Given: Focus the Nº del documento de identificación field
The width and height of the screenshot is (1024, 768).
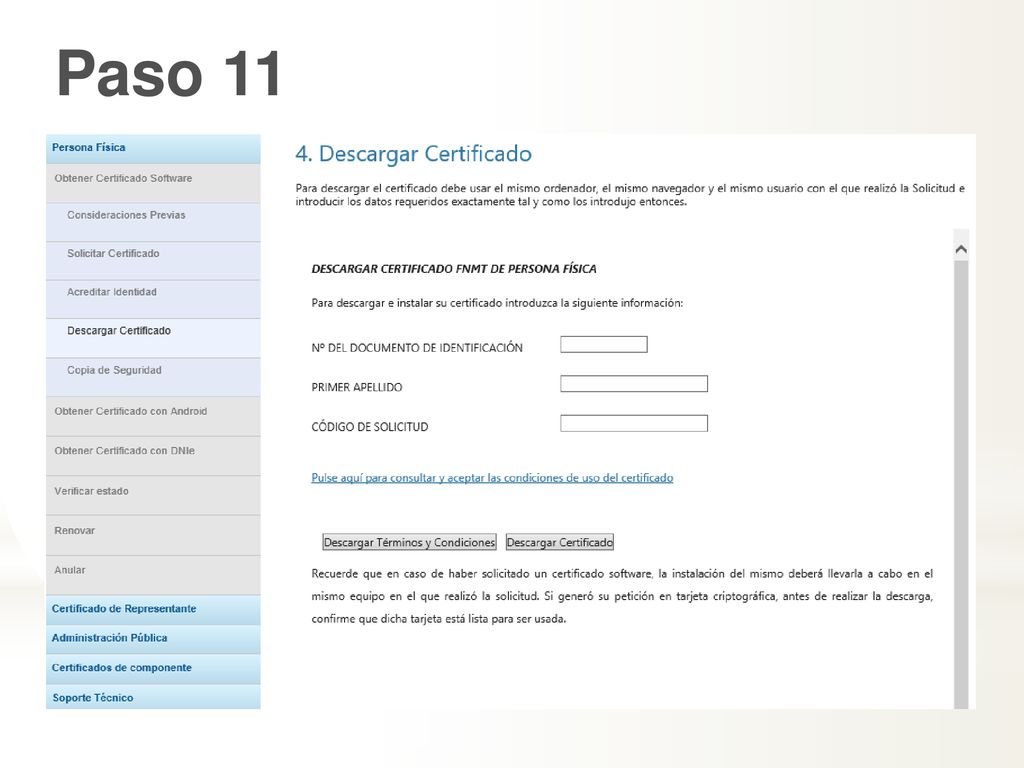Looking at the screenshot, I should click(x=603, y=345).
